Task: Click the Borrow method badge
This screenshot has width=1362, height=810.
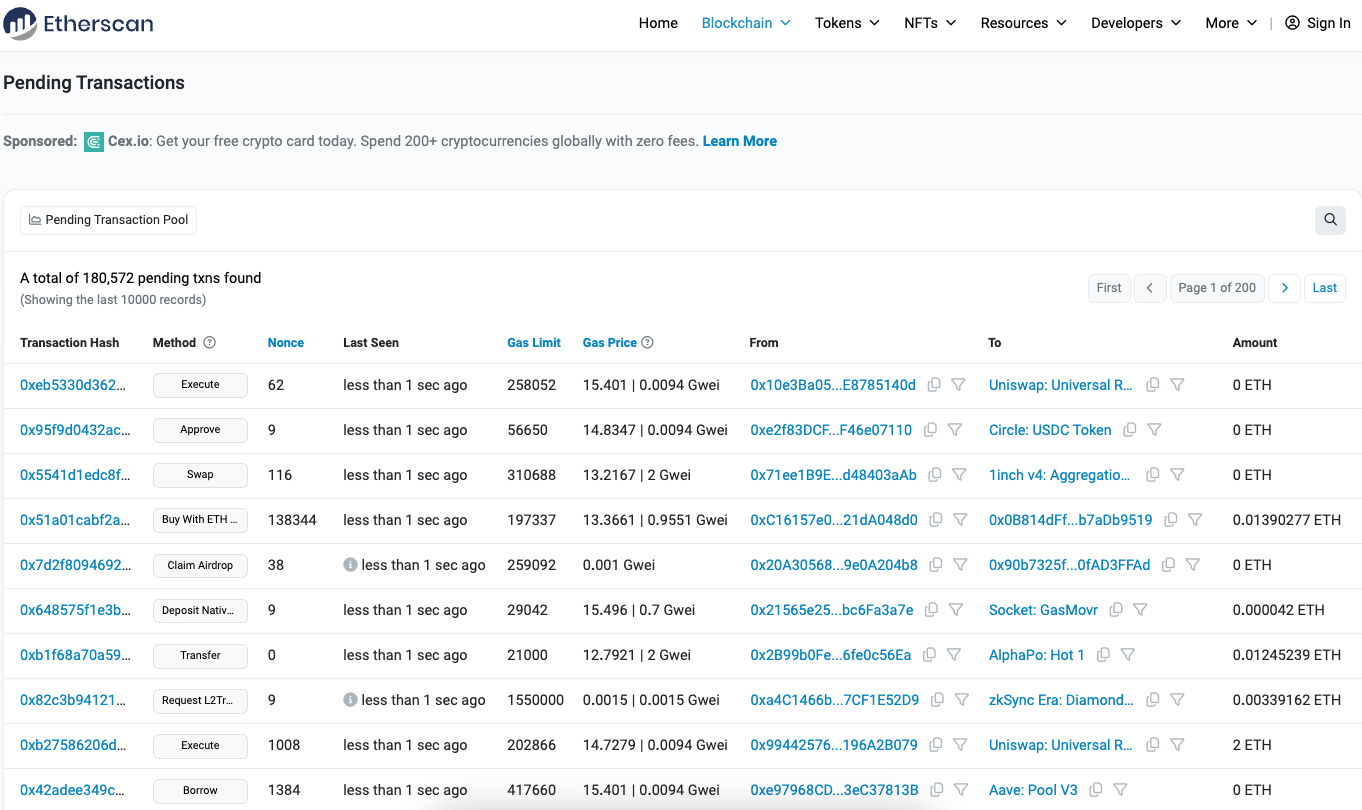Action: [x=200, y=790]
